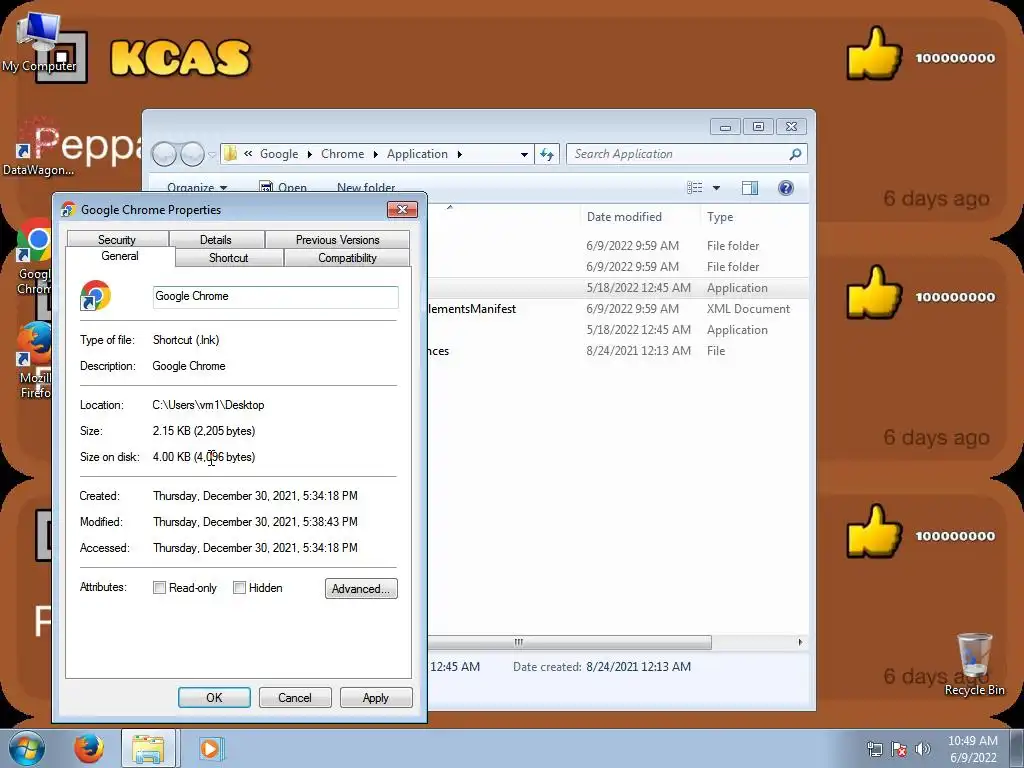This screenshot has width=1024, height=768.
Task: Open address bar history dropdown
Action: (524, 155)
